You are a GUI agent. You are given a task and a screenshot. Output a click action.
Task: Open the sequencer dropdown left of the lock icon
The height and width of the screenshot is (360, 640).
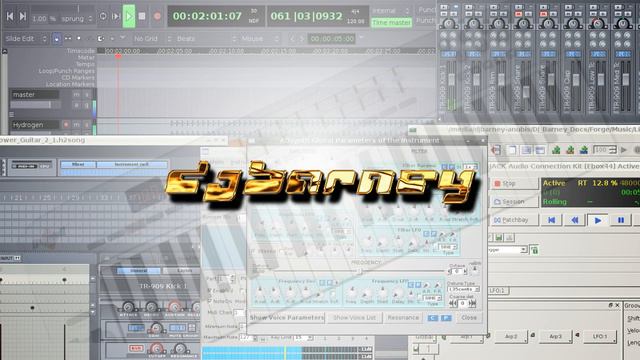click(x=508, y=249)
